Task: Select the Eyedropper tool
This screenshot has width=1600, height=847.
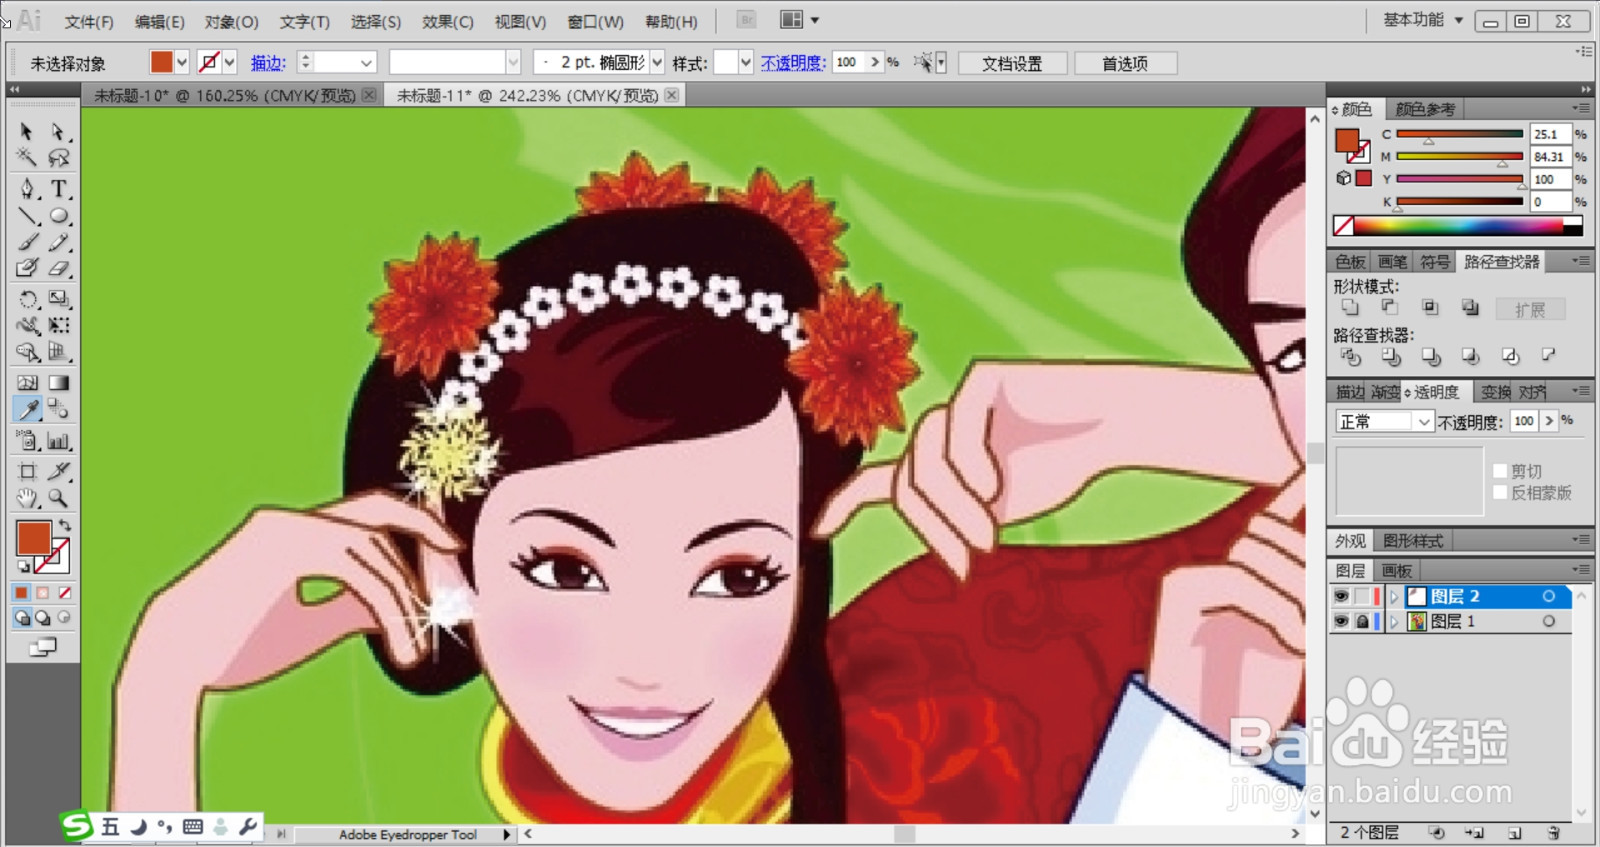Action: (27, 409)
